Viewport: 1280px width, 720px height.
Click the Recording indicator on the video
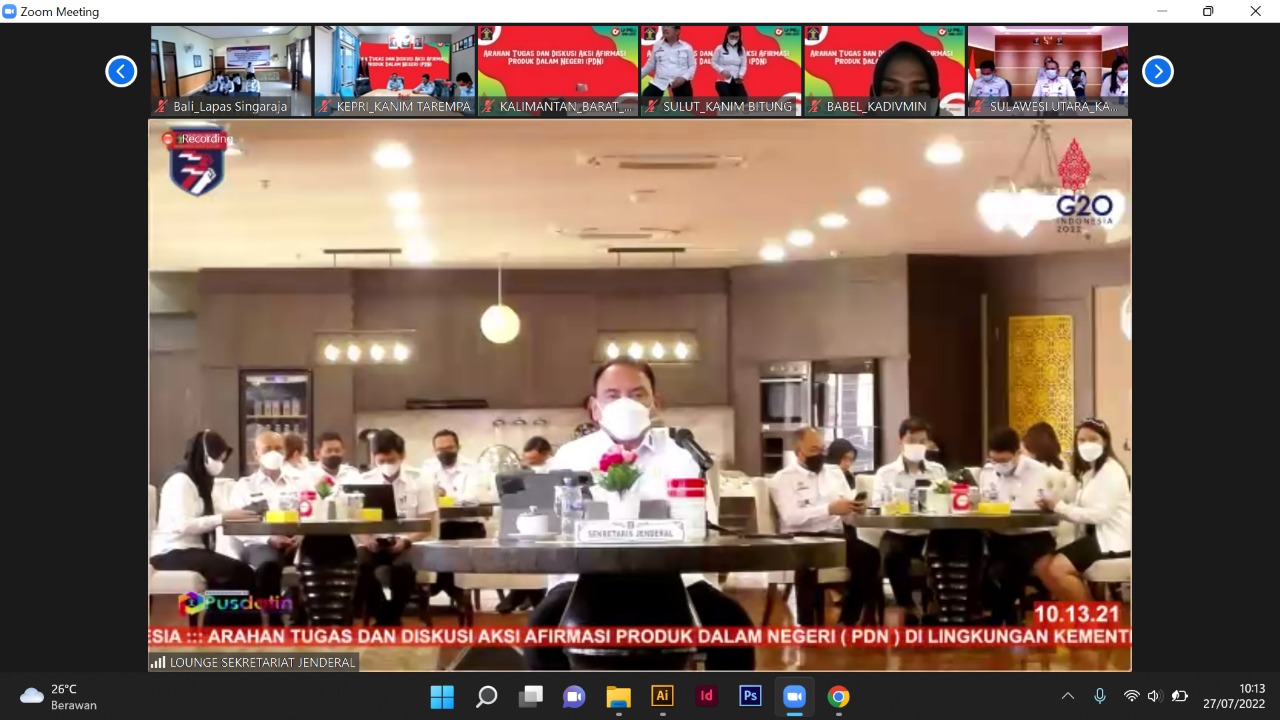pyautogui.click(x=198, y=139)
